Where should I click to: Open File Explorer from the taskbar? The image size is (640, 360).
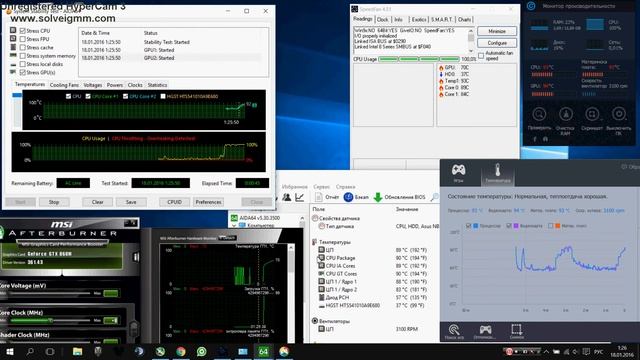(78, 351)
